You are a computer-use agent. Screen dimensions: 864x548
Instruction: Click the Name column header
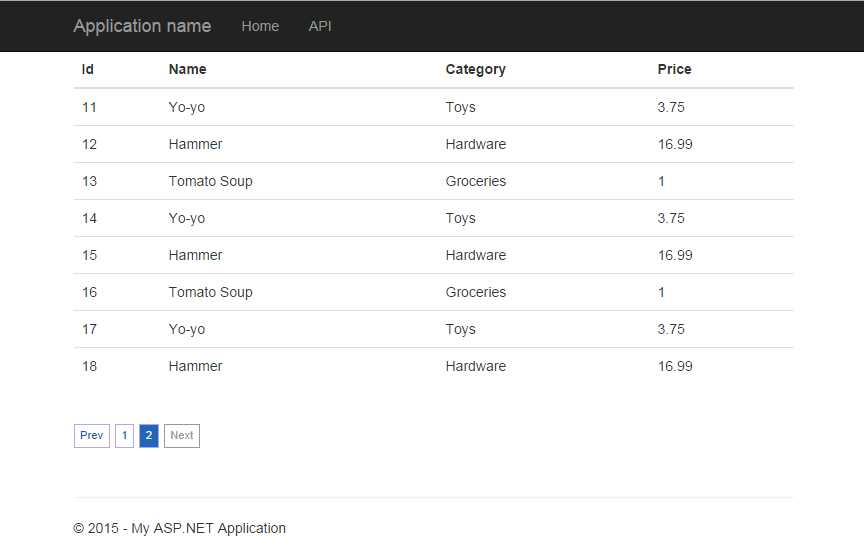(187, 69)
